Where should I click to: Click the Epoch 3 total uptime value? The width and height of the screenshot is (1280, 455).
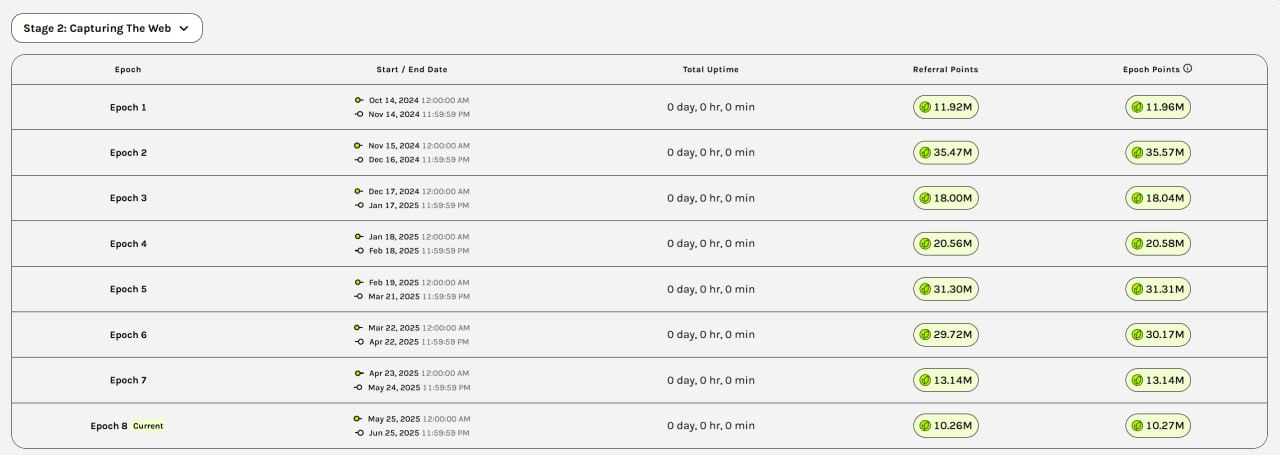tap(711, 198)
